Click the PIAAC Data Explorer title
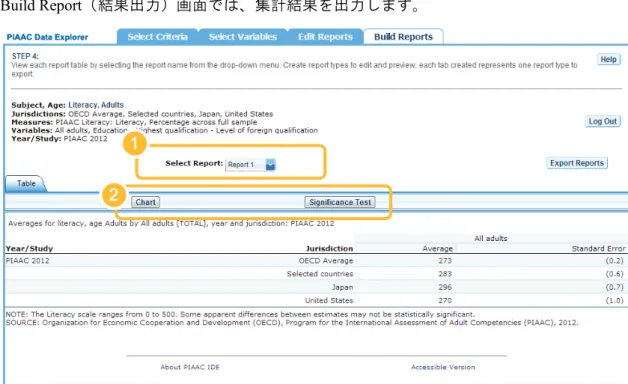Viewport: 628px width, 384px height. click(x=47, y=37)
